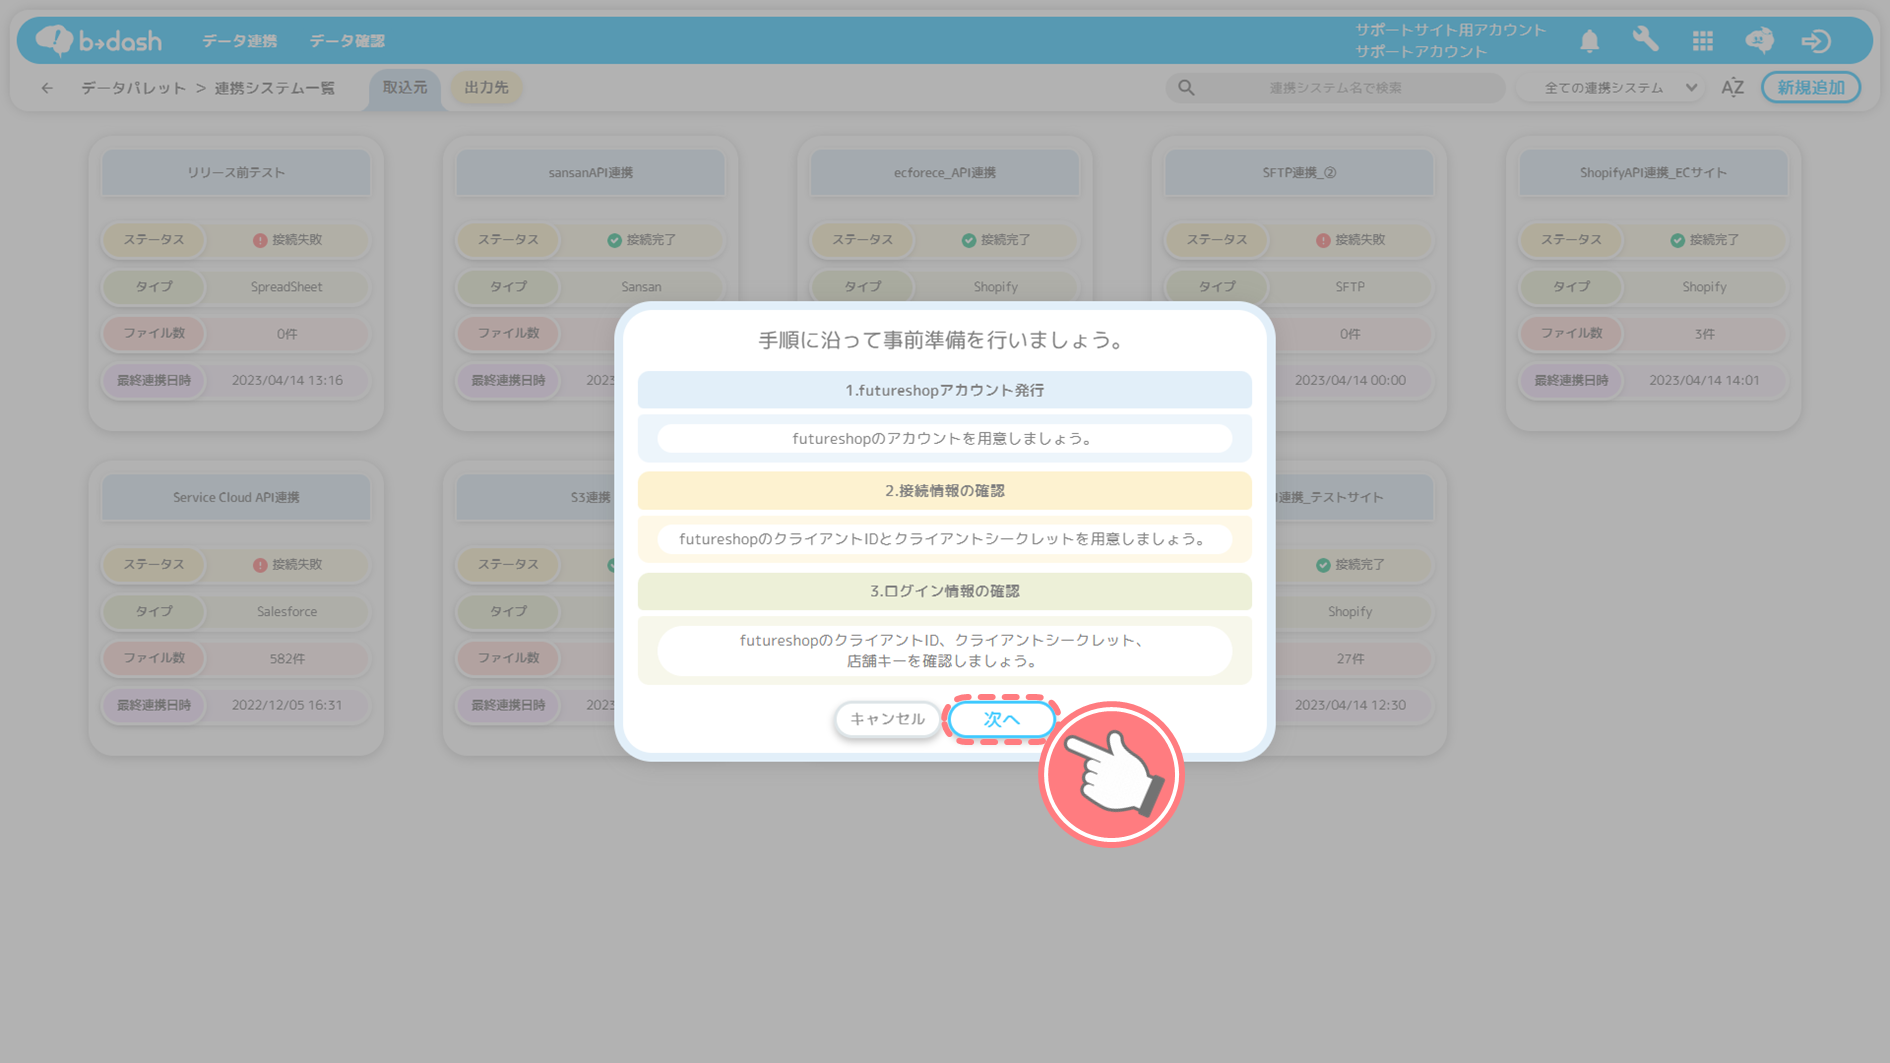Viewport: 1890px width, 1063px height.
Task: Click 接続失敗 status in リリース前テスト card
Action: click(286, 240)
